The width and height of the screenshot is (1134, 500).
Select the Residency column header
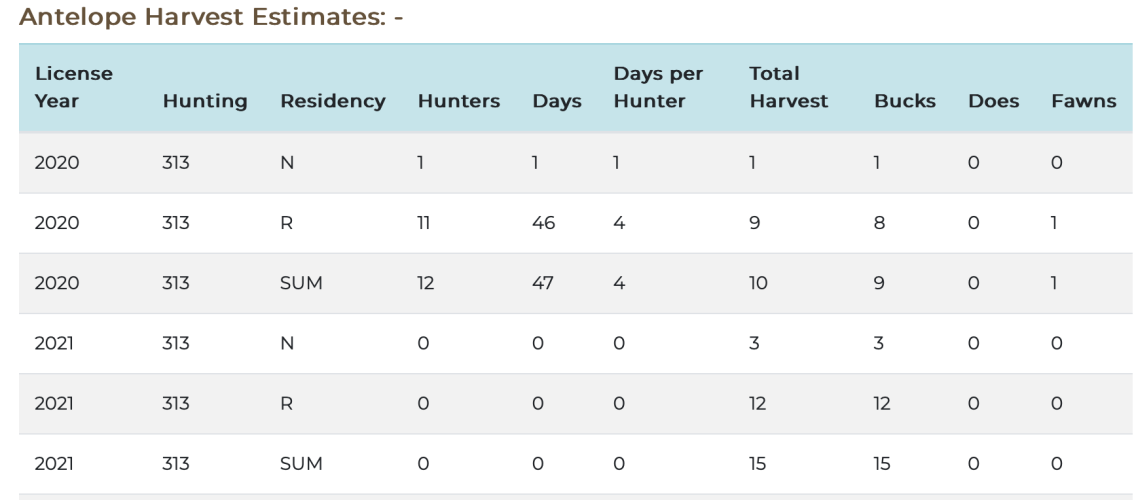(x=334, y=102)
